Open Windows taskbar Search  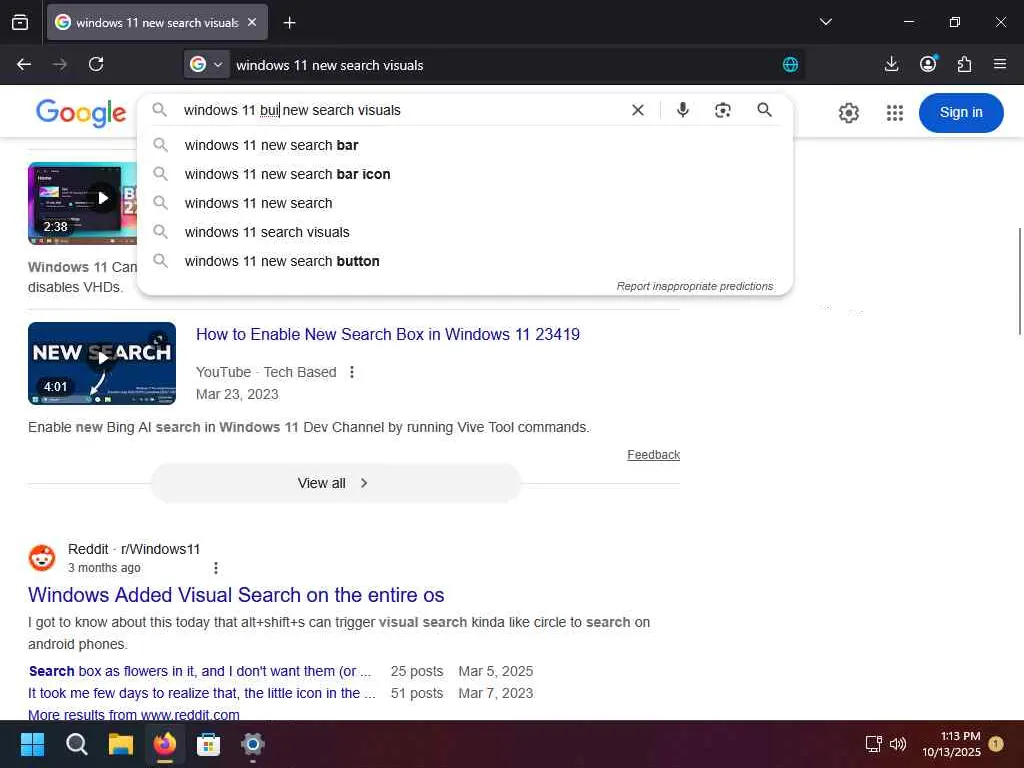(76, 744)
